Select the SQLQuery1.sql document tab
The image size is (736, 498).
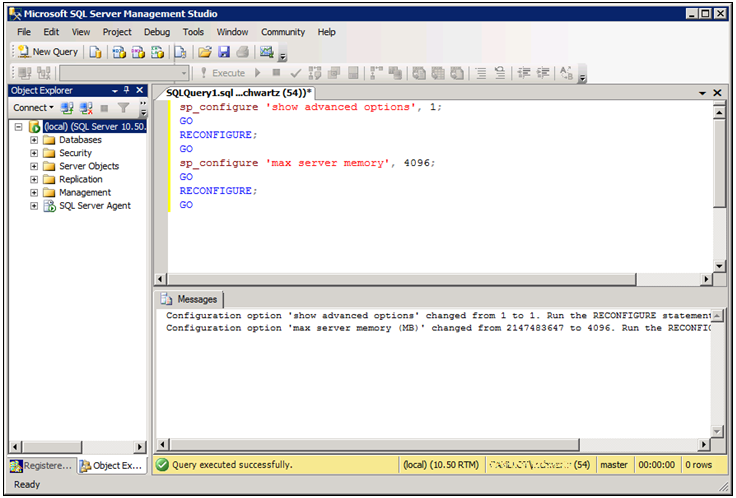pyautogui.click(x=238, y=93)
